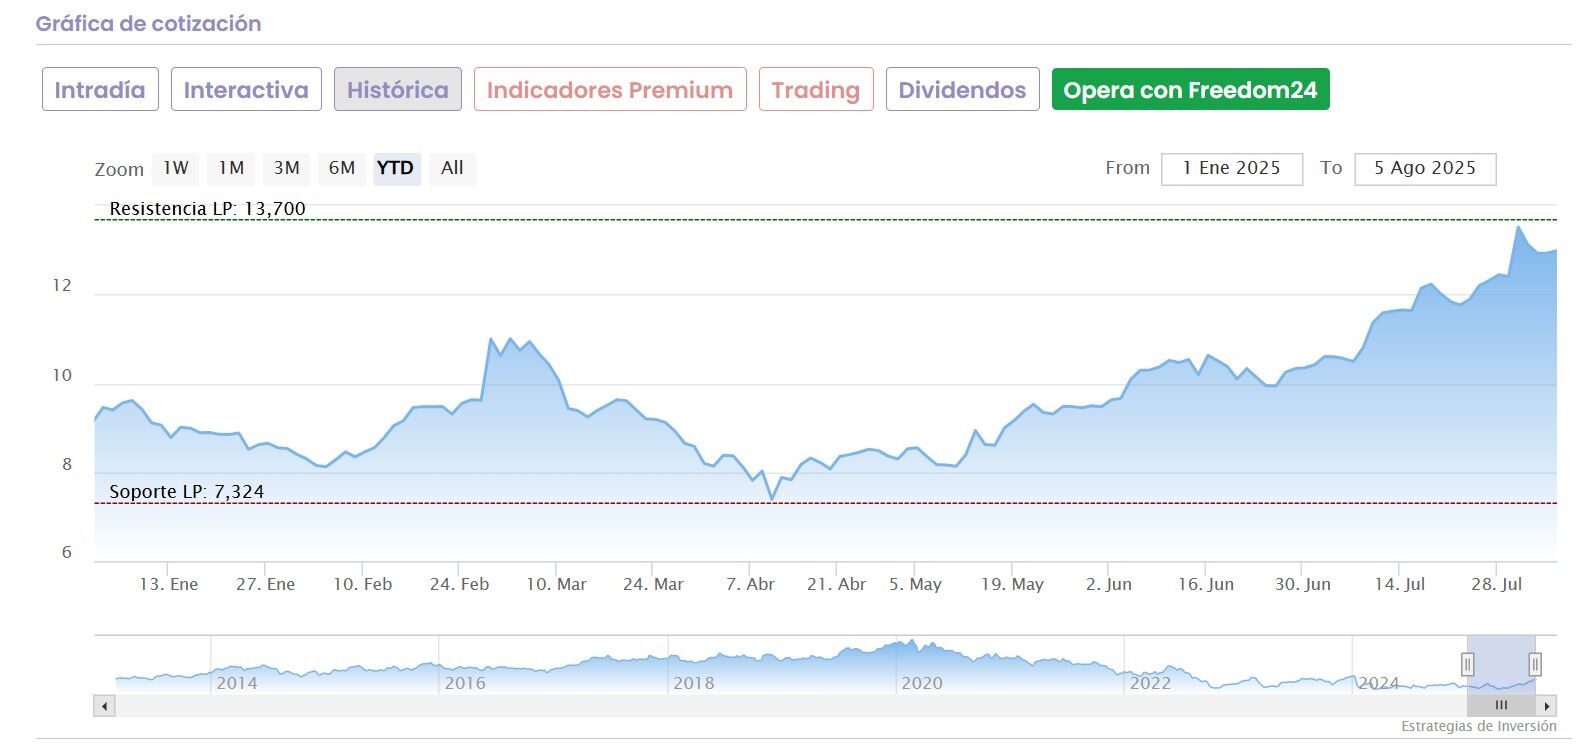Click the left range handle in navigator
The height and width of the screenshot is (752, 1588).
[1467, 664]
